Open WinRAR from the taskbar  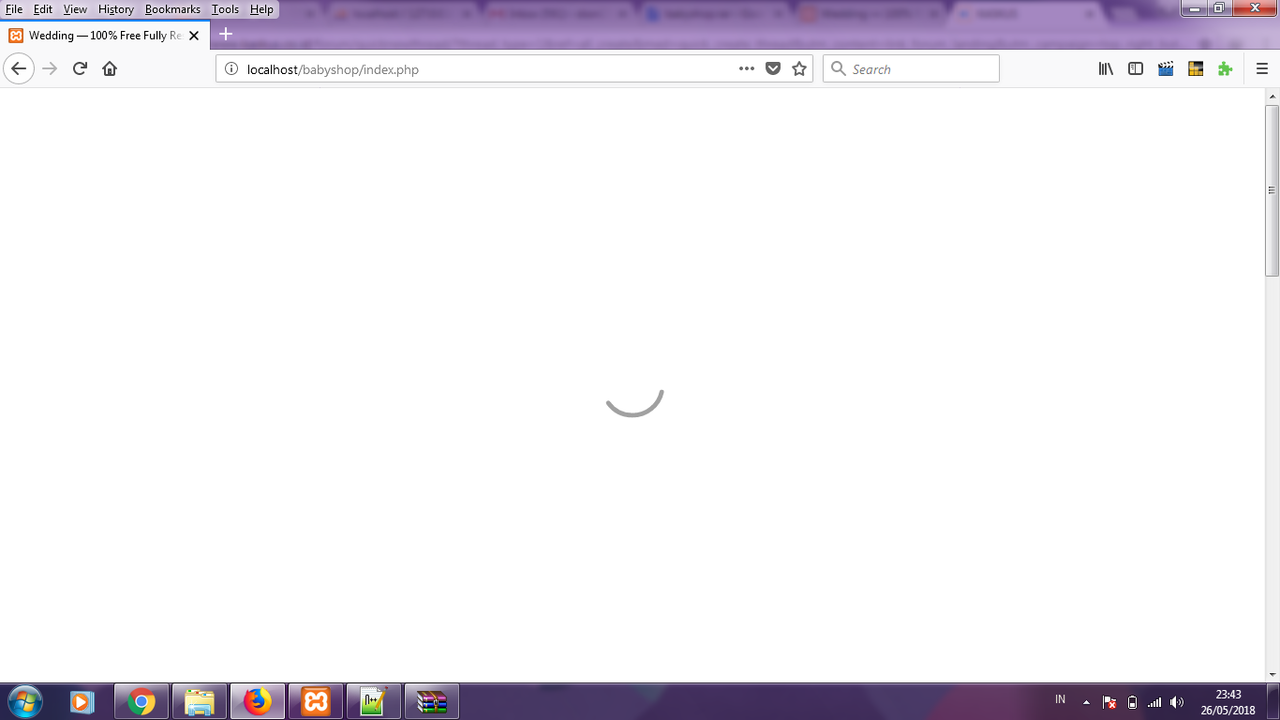pyautogui.click(x=431, y=702)
